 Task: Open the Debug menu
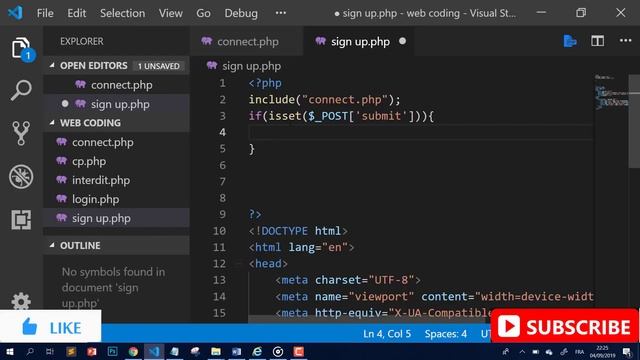click(241, 13)
